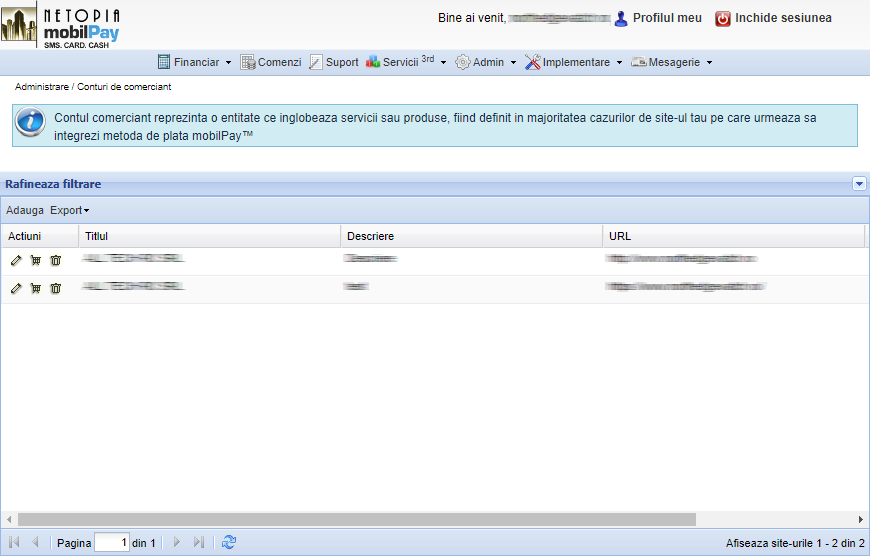
Task: Click the edit pencil icon in second row
Action: pos(15,288)
